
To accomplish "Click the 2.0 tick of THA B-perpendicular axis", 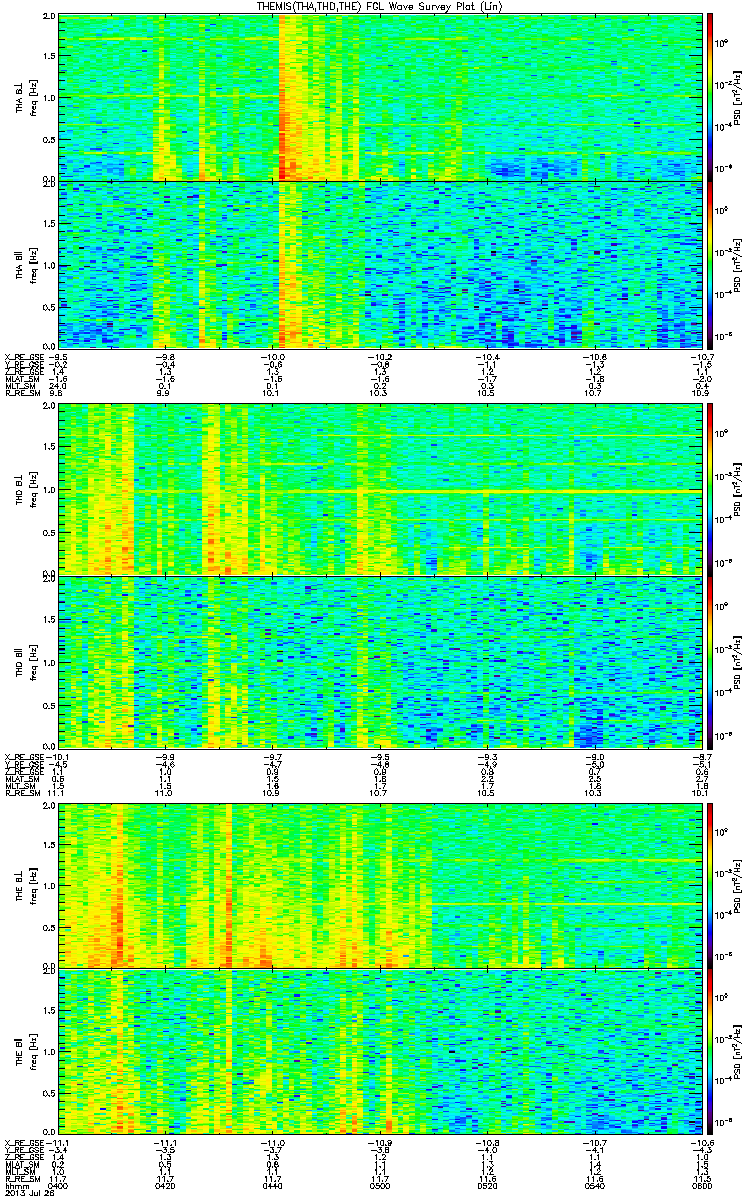I will 48,18.
